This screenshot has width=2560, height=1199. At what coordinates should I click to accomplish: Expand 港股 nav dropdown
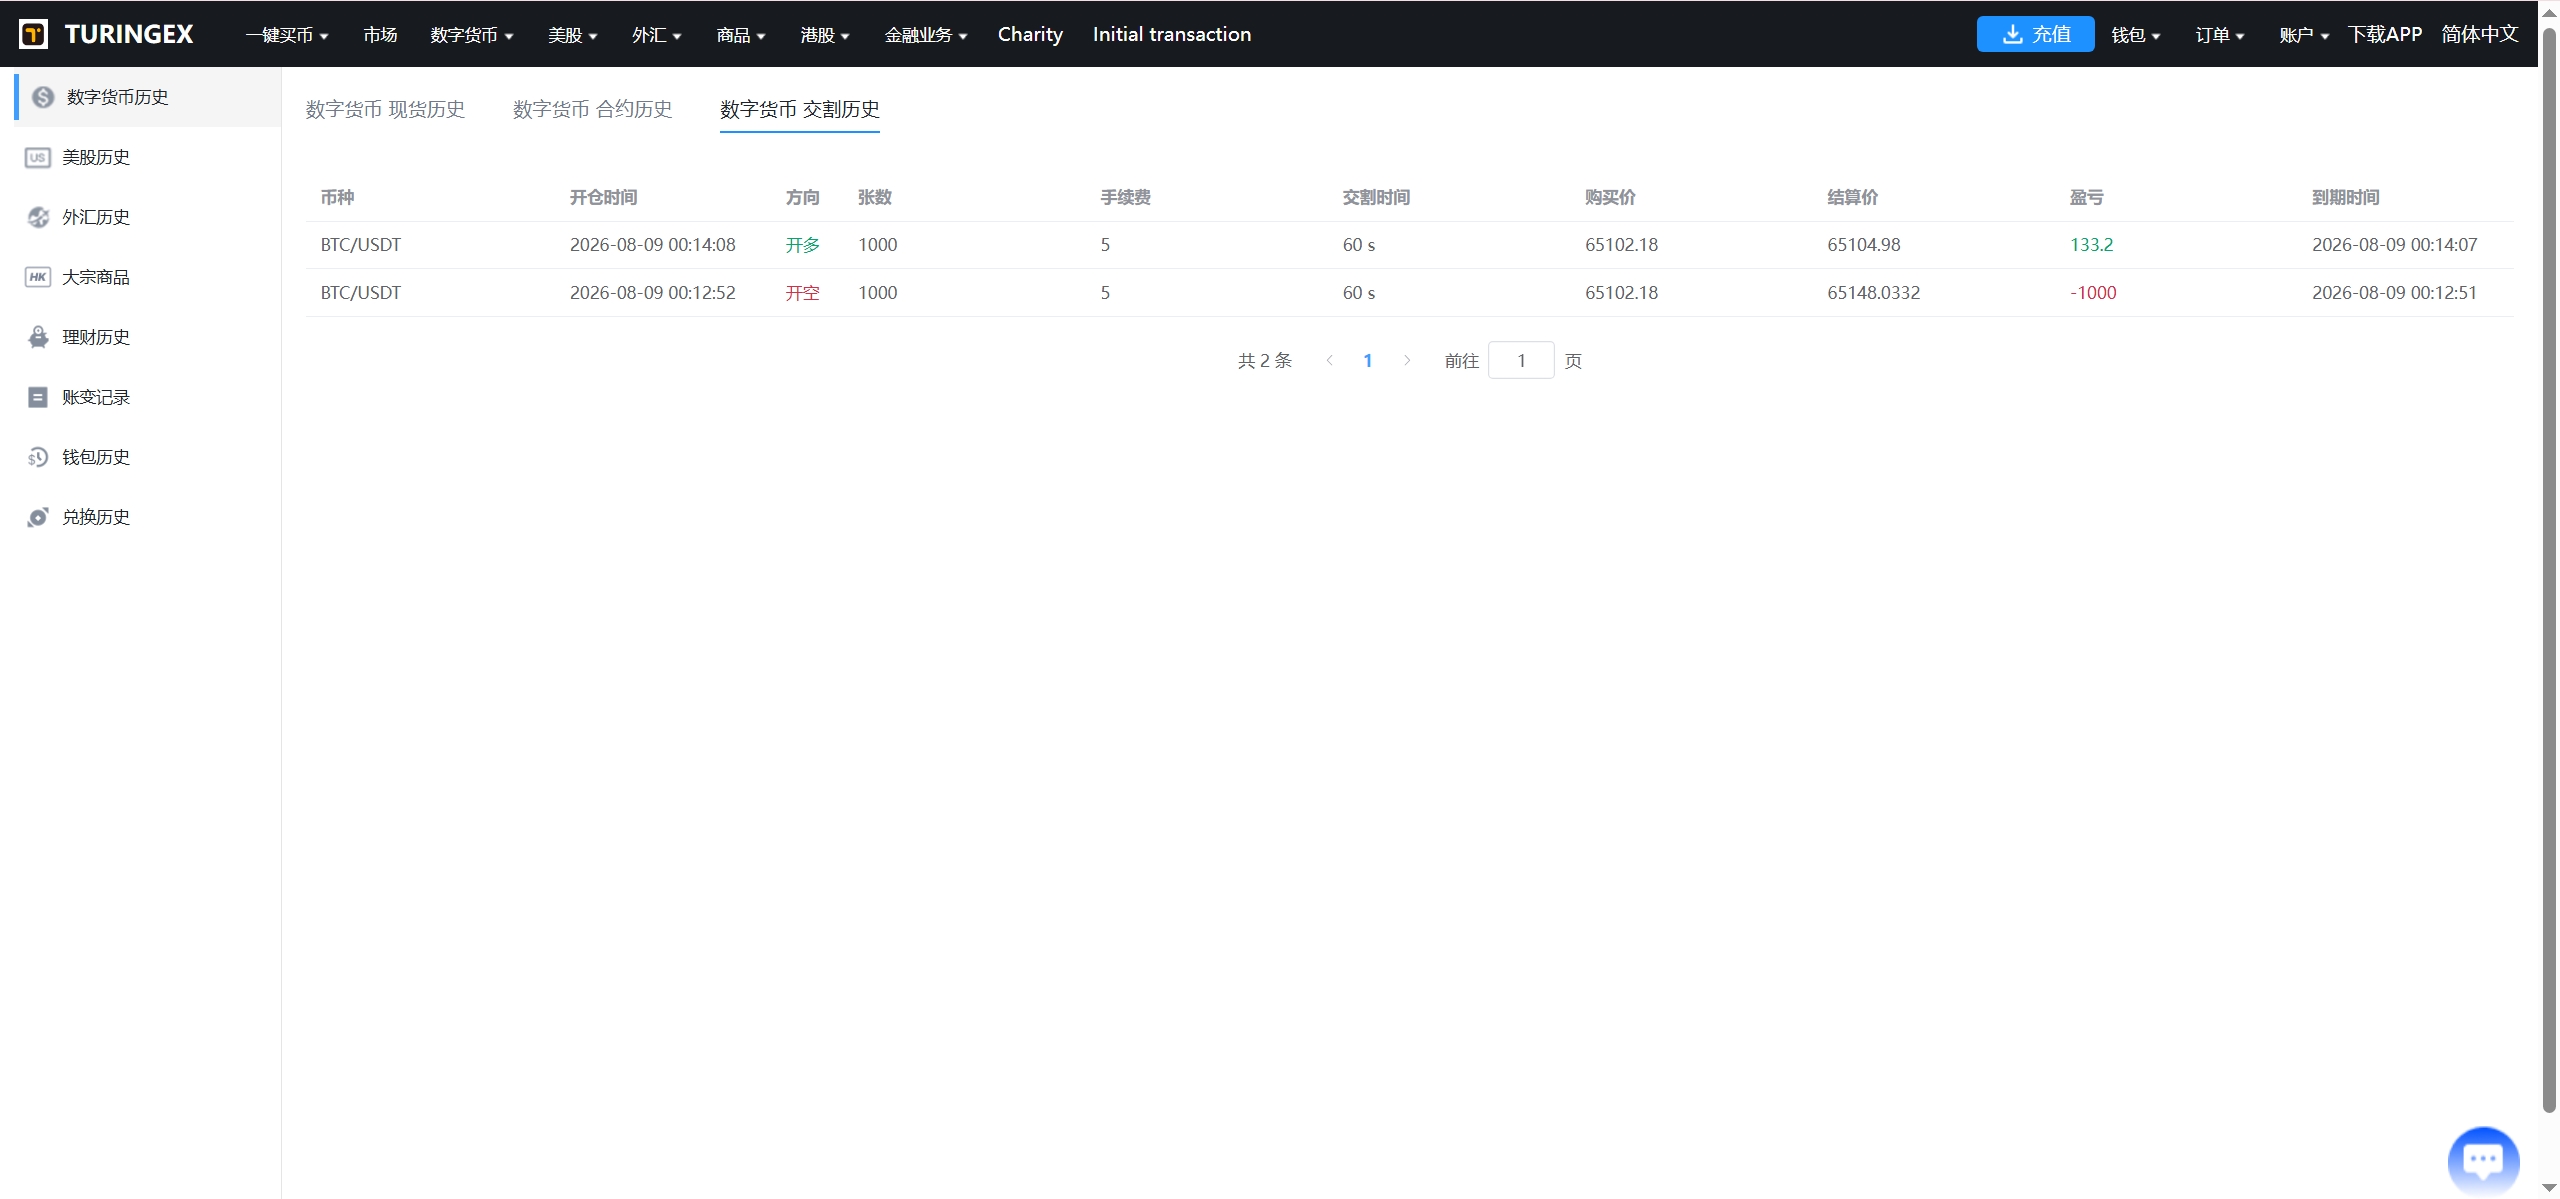825,35
